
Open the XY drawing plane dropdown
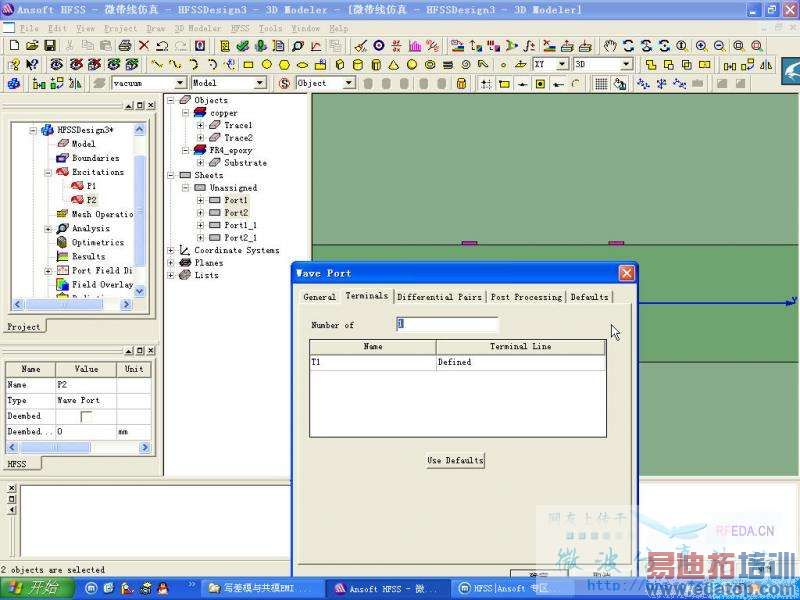[564, 64]
